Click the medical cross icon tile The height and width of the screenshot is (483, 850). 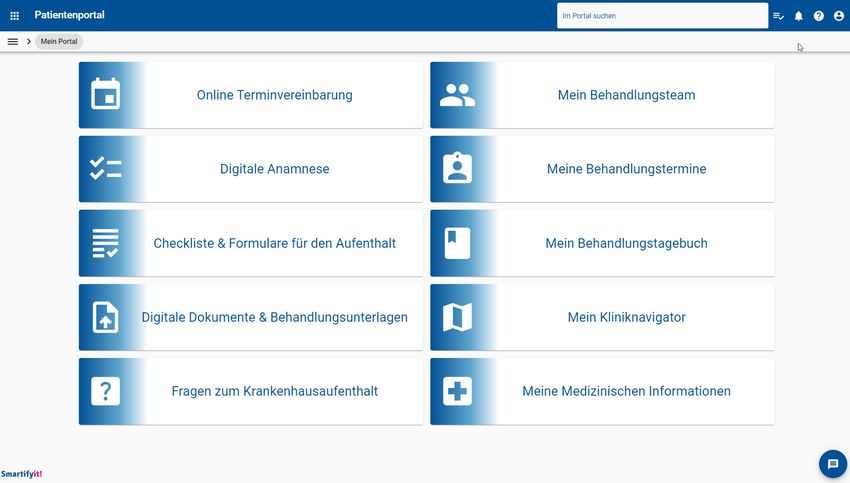click(x=457, y=391)
